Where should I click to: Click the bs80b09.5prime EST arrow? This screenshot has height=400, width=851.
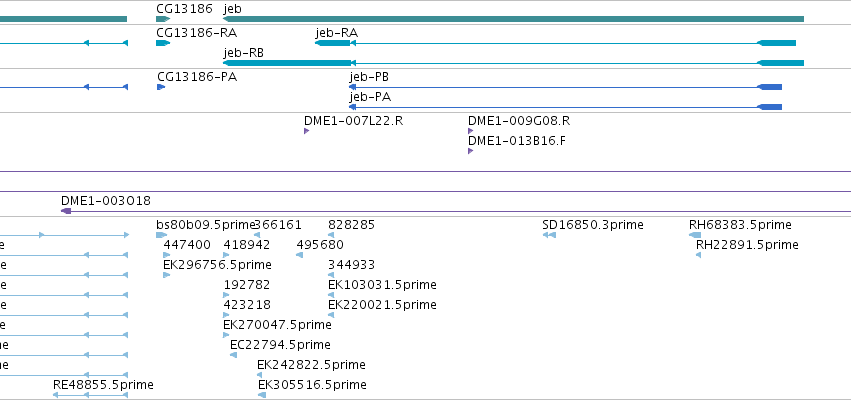click(162, 235)
